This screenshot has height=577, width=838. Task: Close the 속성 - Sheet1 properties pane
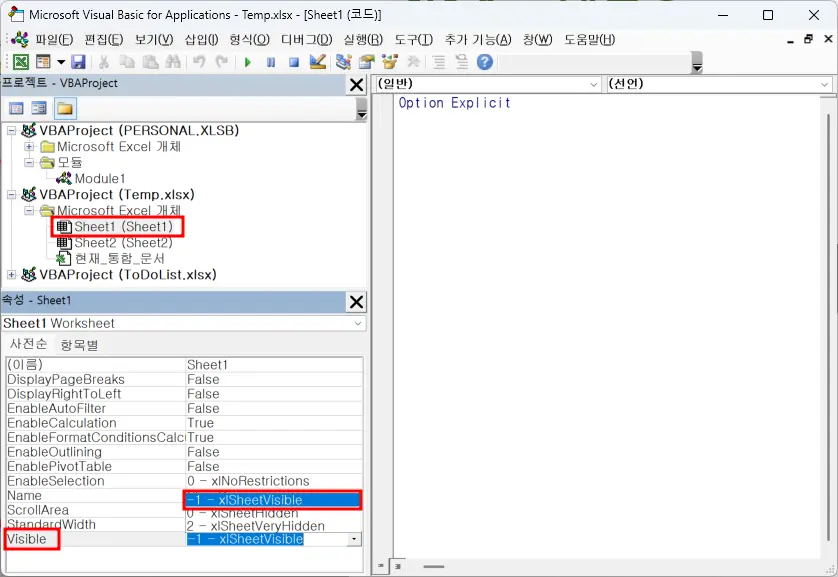coord(356,301)
